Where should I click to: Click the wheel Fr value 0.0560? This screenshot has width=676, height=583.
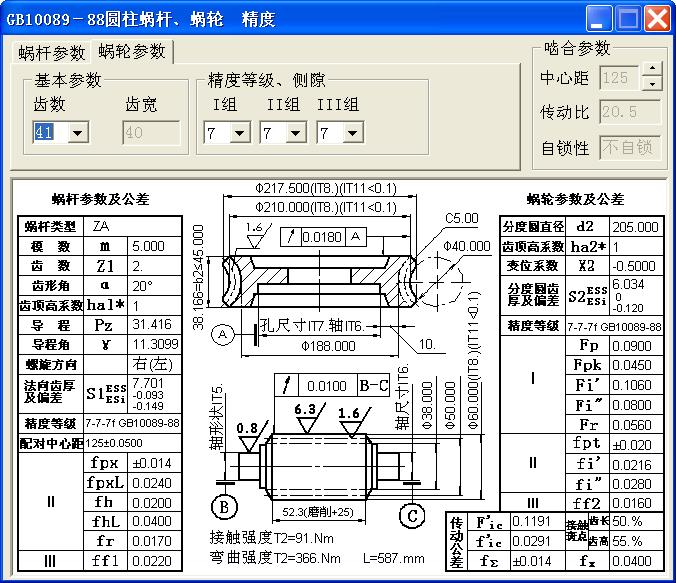click(632, 425)
